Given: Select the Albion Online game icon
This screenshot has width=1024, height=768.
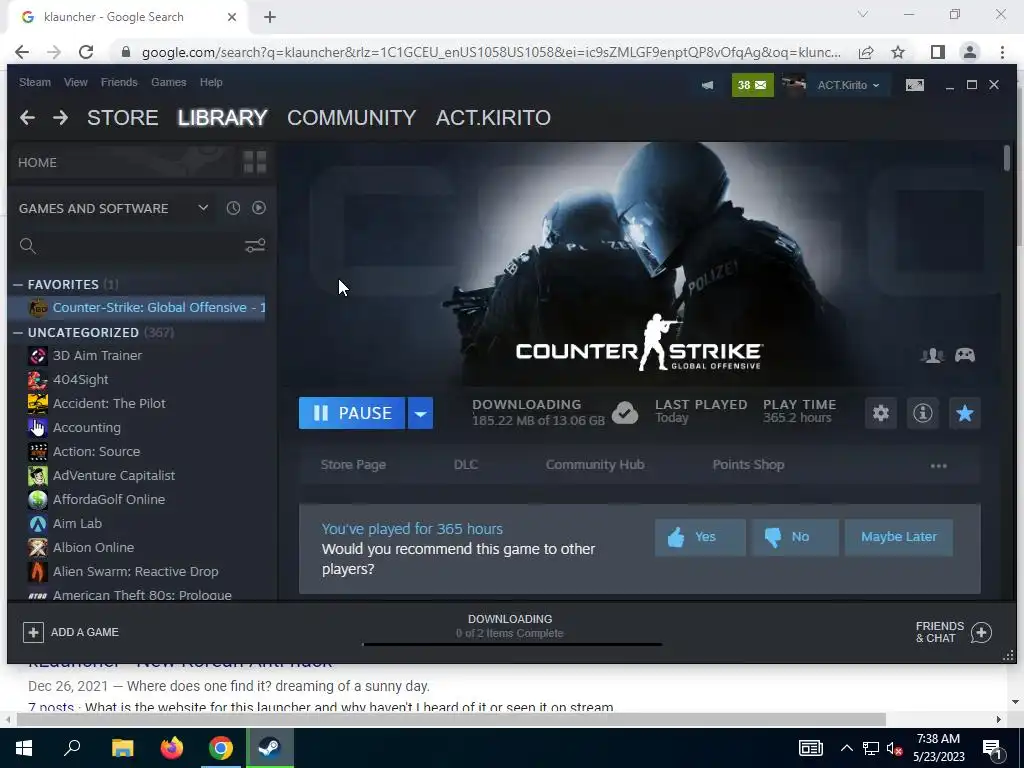Looking at the screenshot, I should (x=38, y=547).
